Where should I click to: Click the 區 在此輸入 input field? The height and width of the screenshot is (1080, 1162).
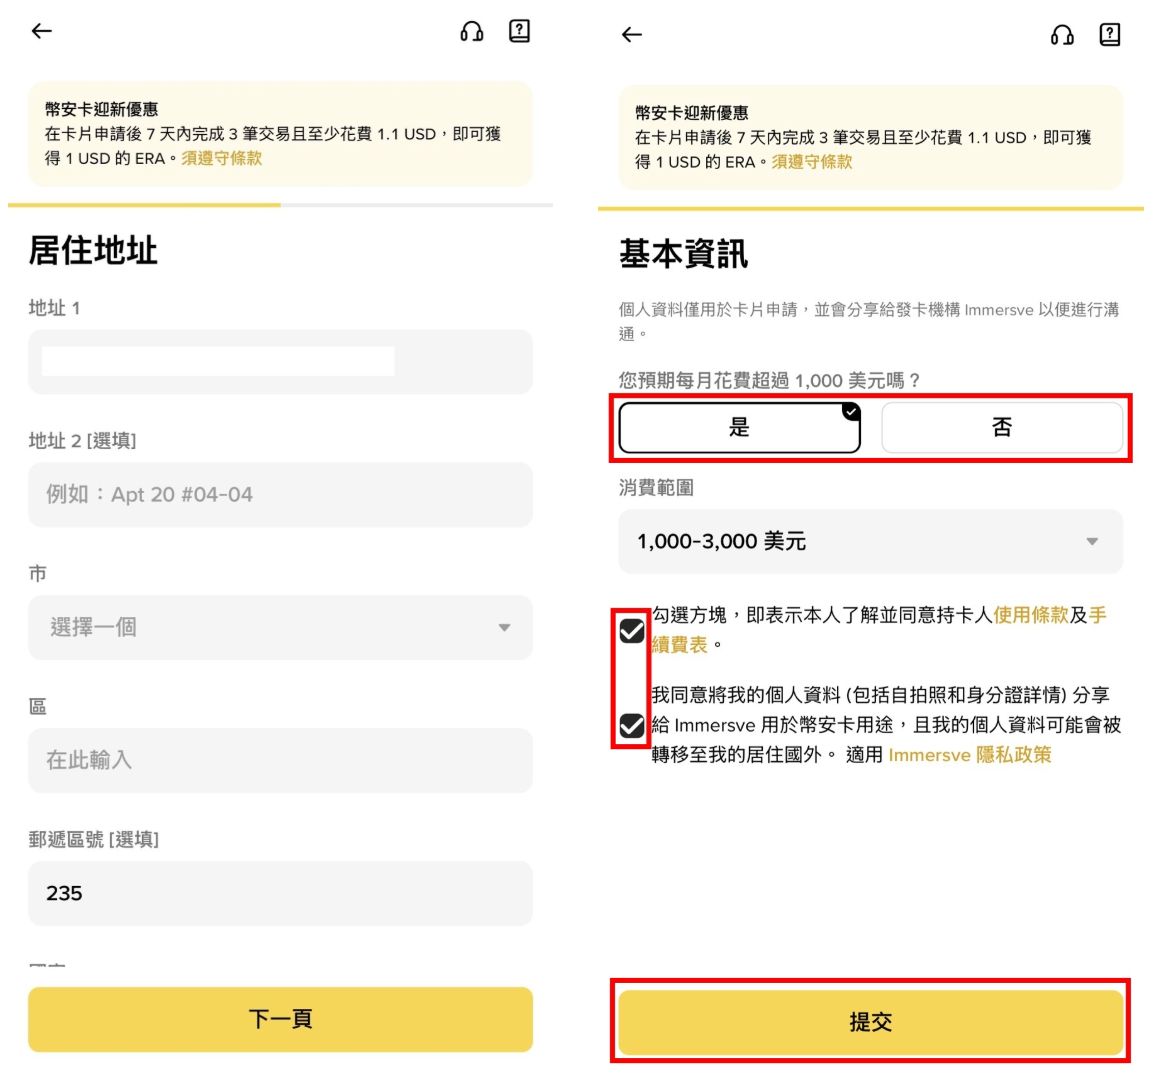pos(280,760)
